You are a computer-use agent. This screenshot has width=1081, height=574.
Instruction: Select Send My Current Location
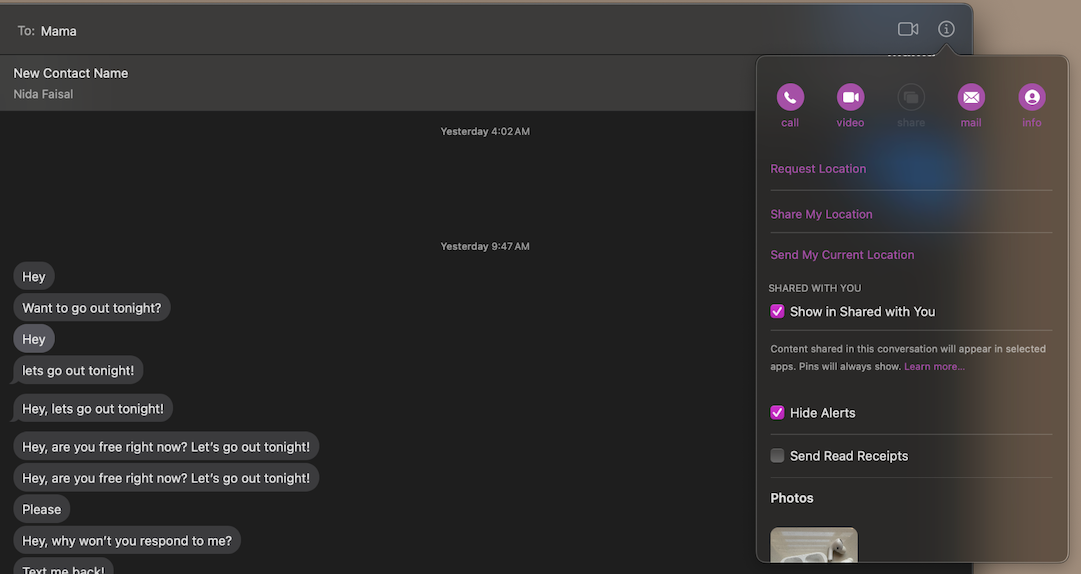pyautogui.click(x=842, y=255)
